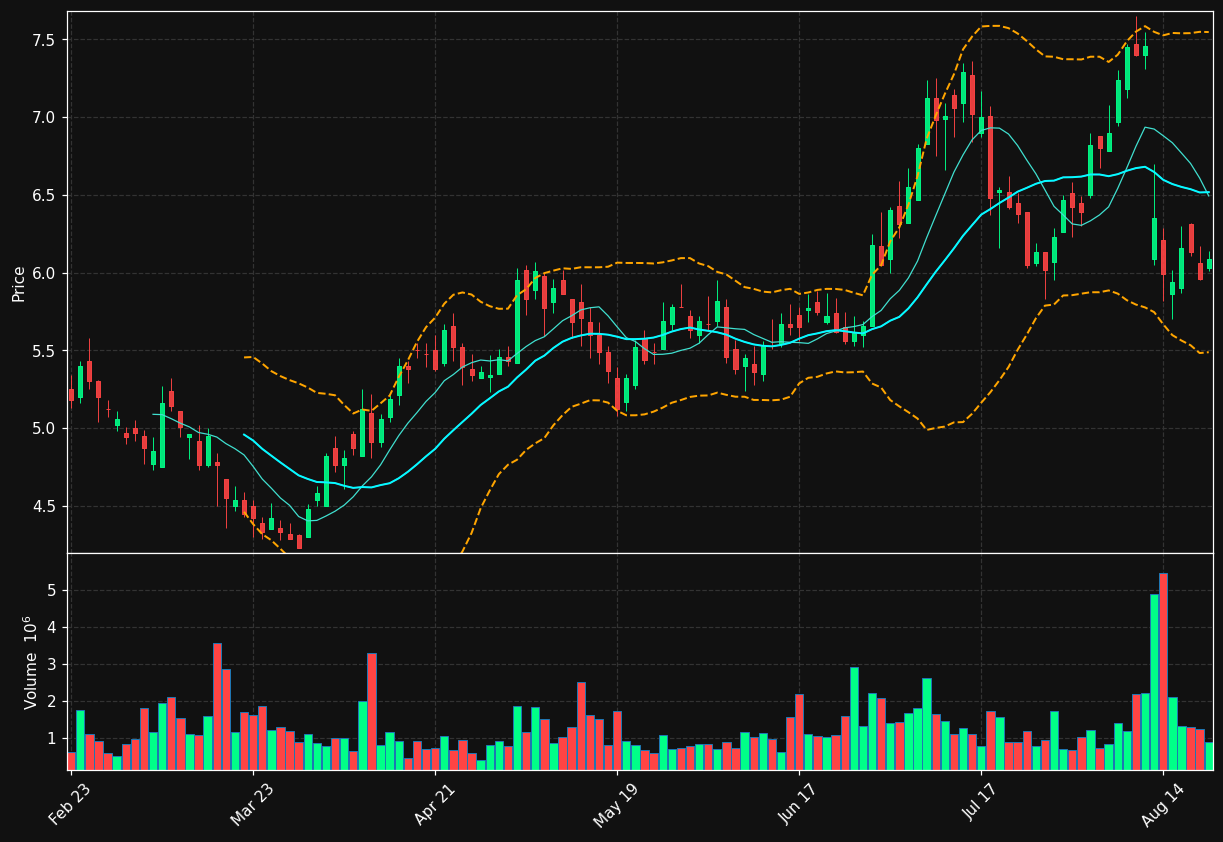Click the 5.0 price axis label

[44, 429]
